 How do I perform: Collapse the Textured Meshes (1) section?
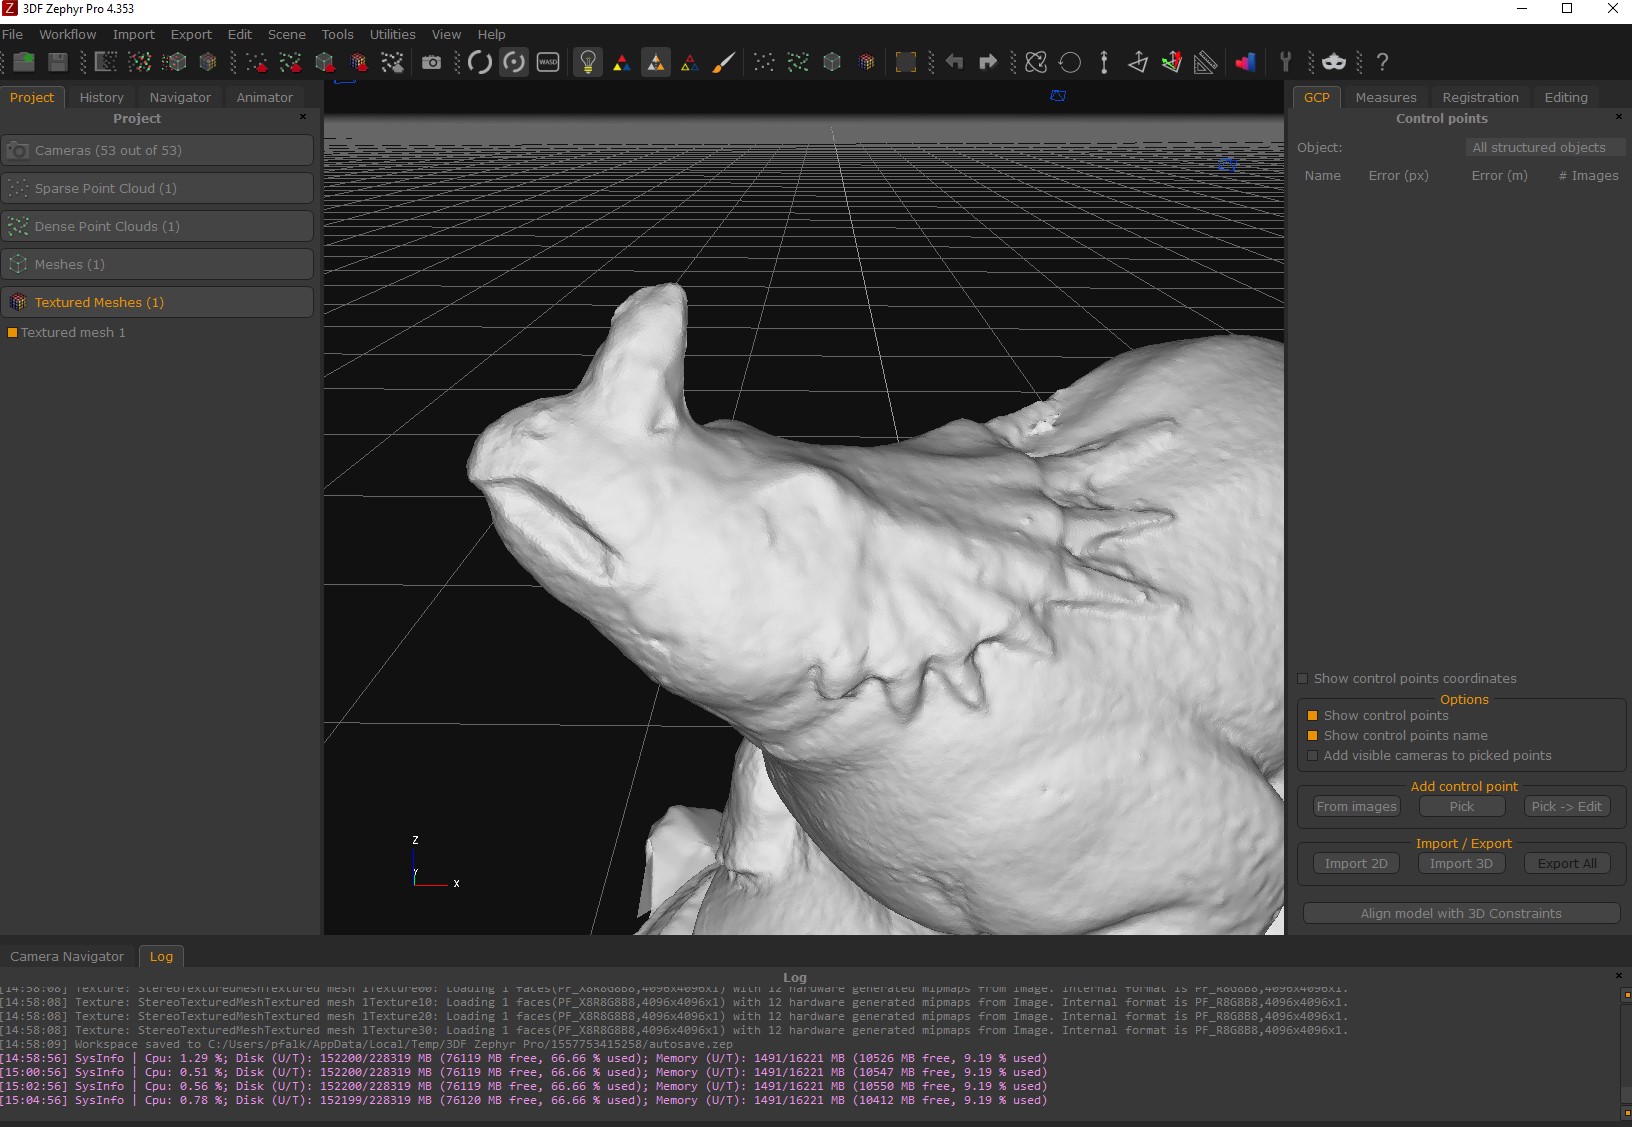click(x=157, y=302)
